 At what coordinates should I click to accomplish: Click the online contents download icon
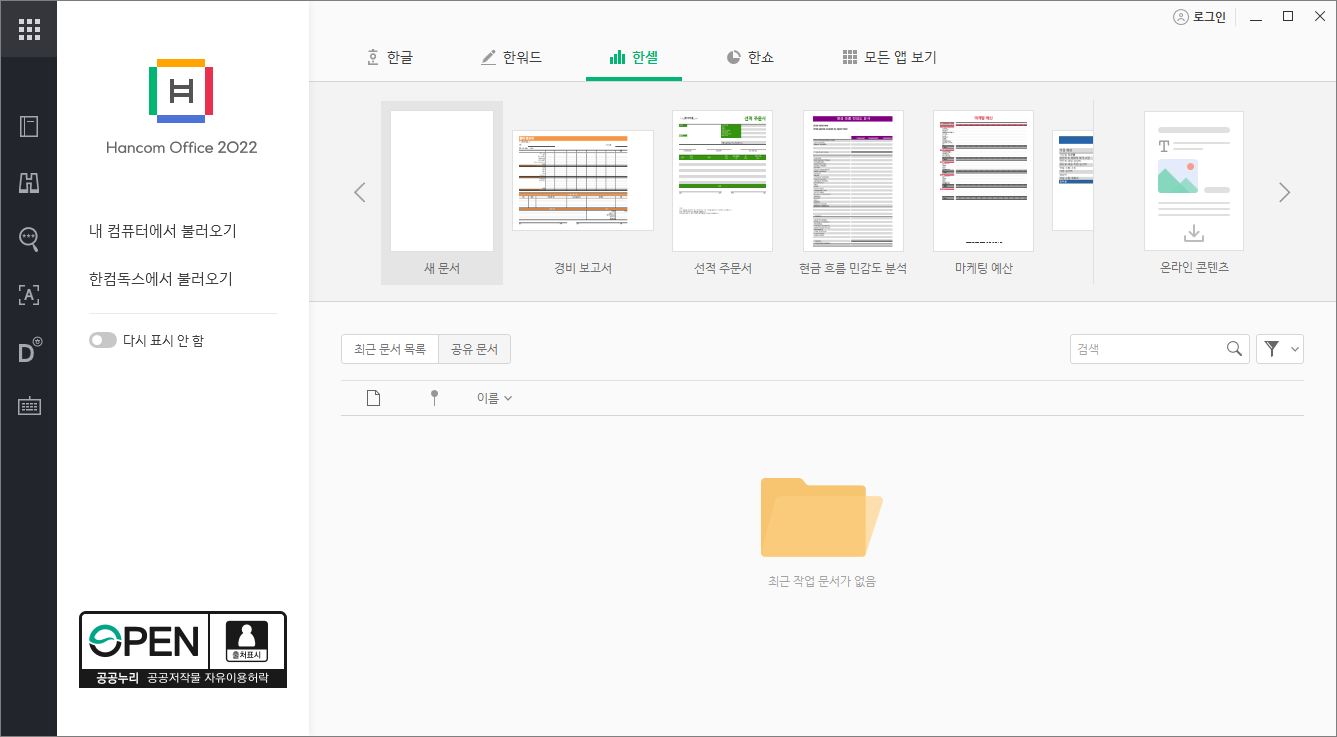point(1193,233)
